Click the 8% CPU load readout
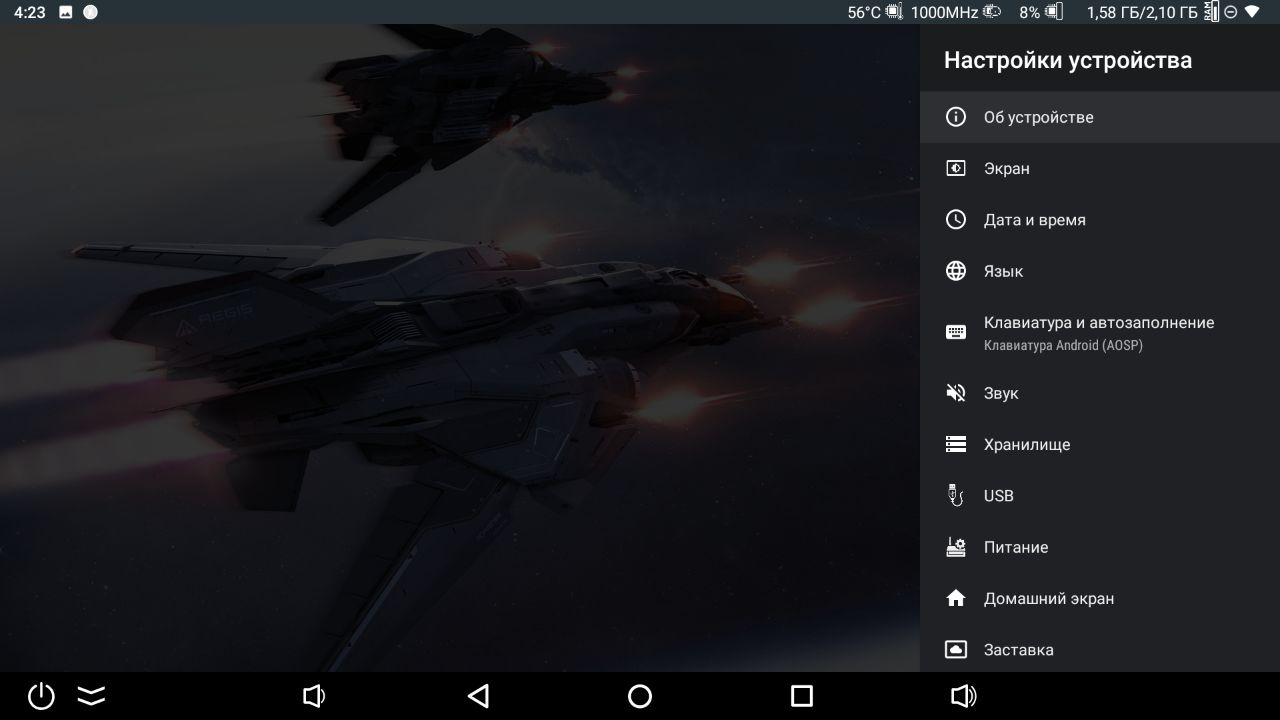 pyautogui.click(x=1029, y=12)
